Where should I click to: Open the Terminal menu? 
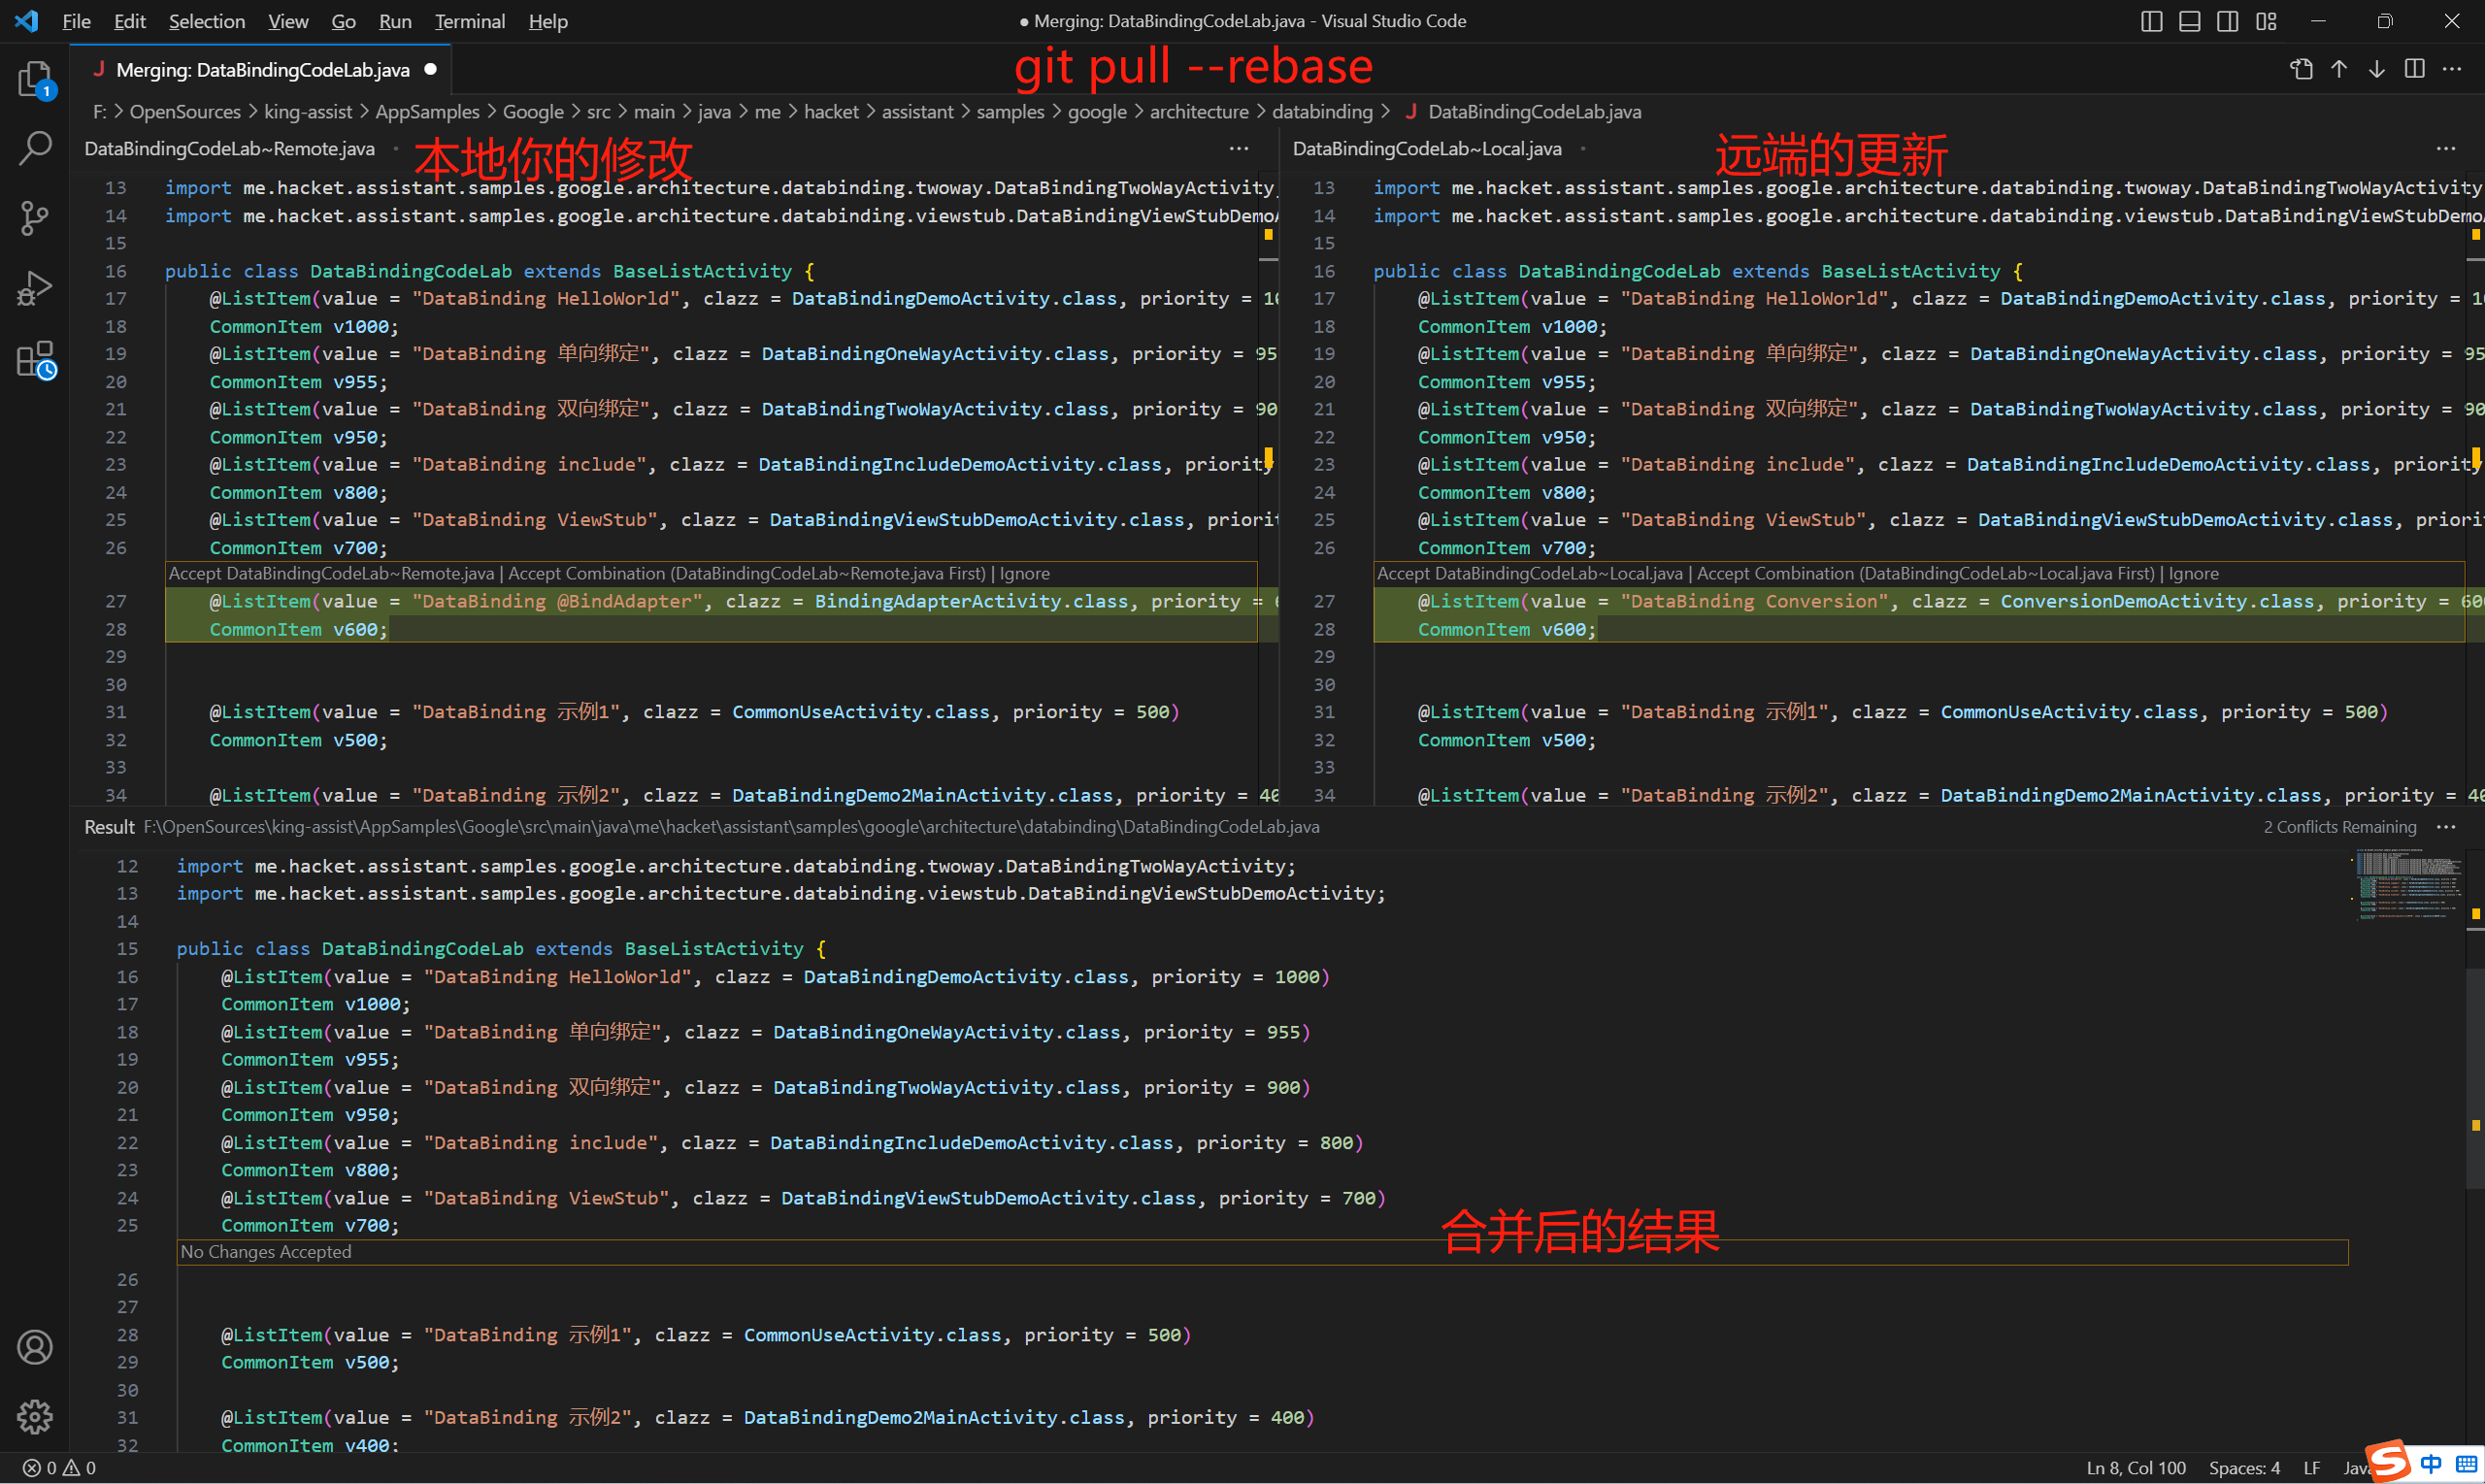469,21
